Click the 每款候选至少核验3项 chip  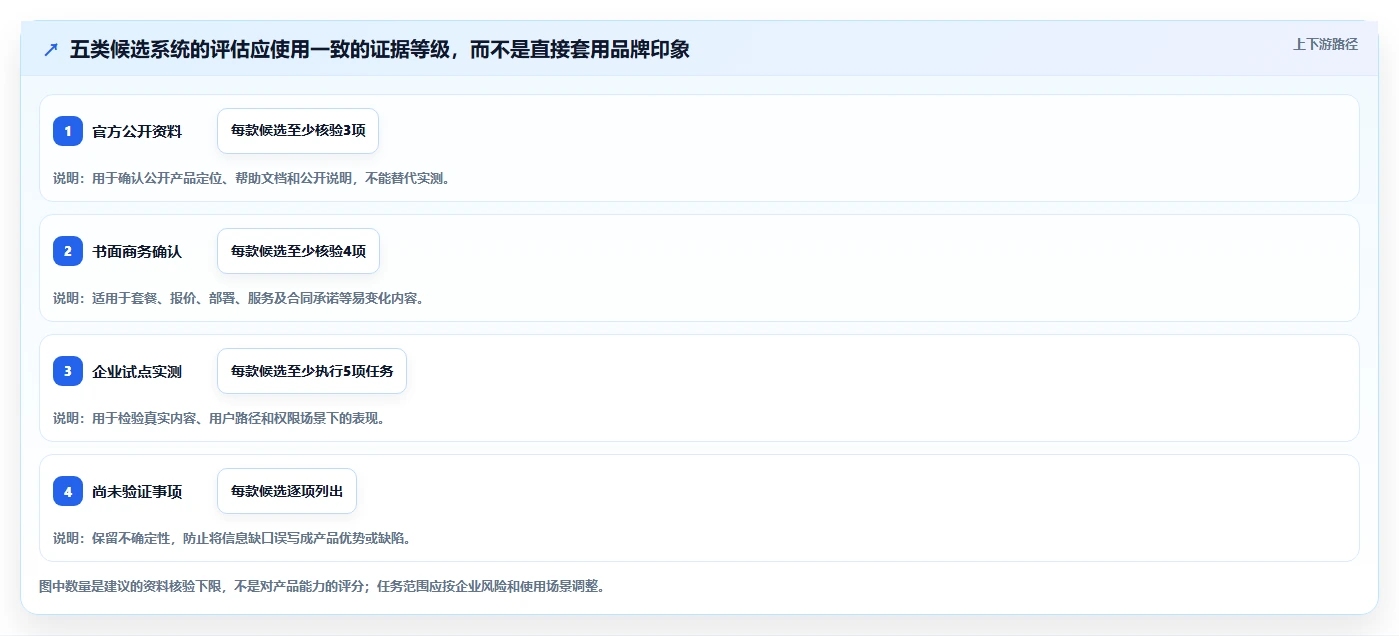click(298, 131)
